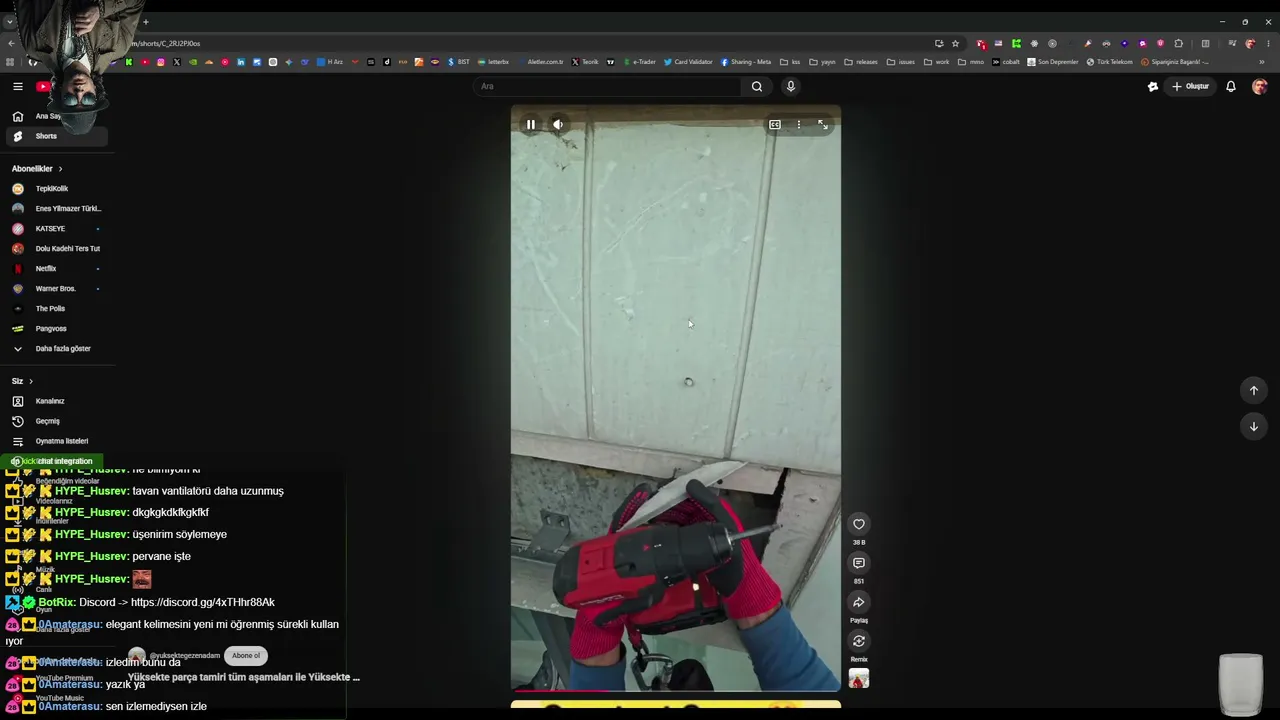Screen dimensions: 1280x720
Task: Go to the next Short
Action: click(1253, 426)
